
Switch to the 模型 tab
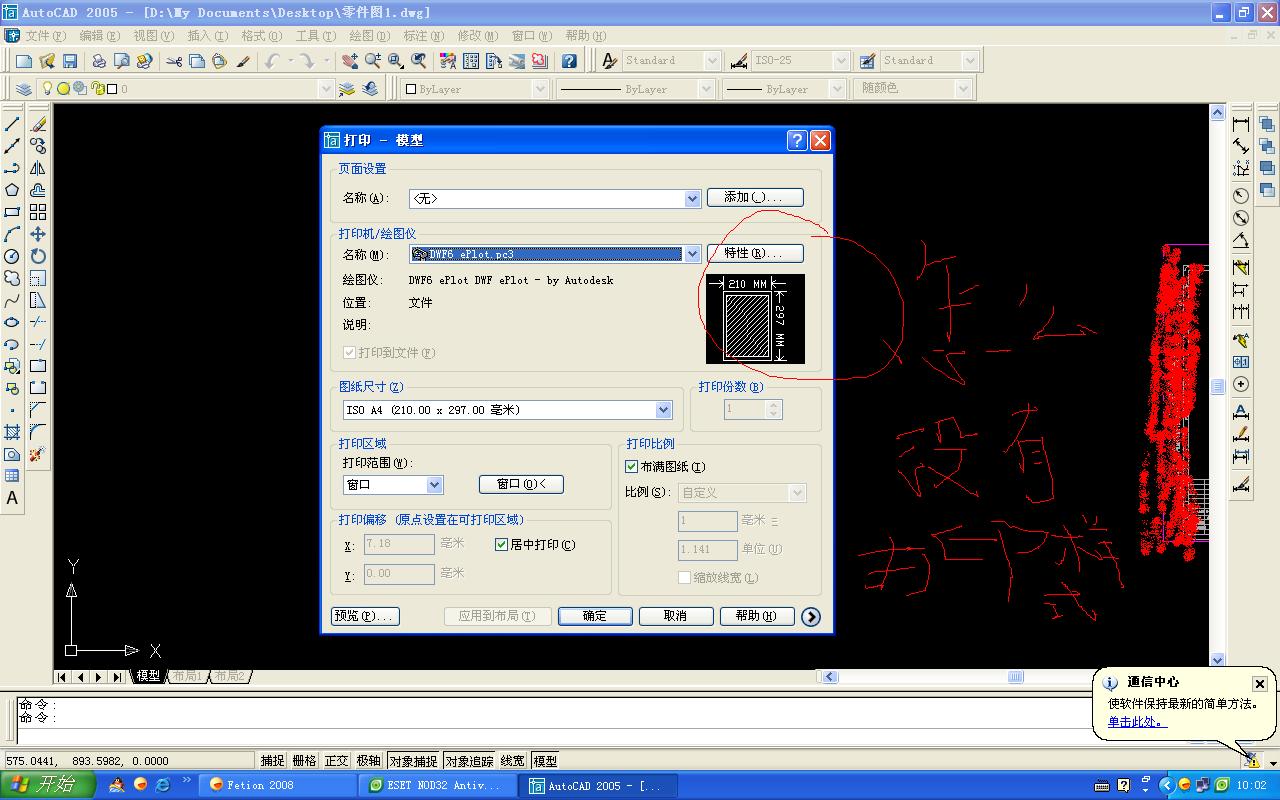pyautogui.click(x=148, y=676)
